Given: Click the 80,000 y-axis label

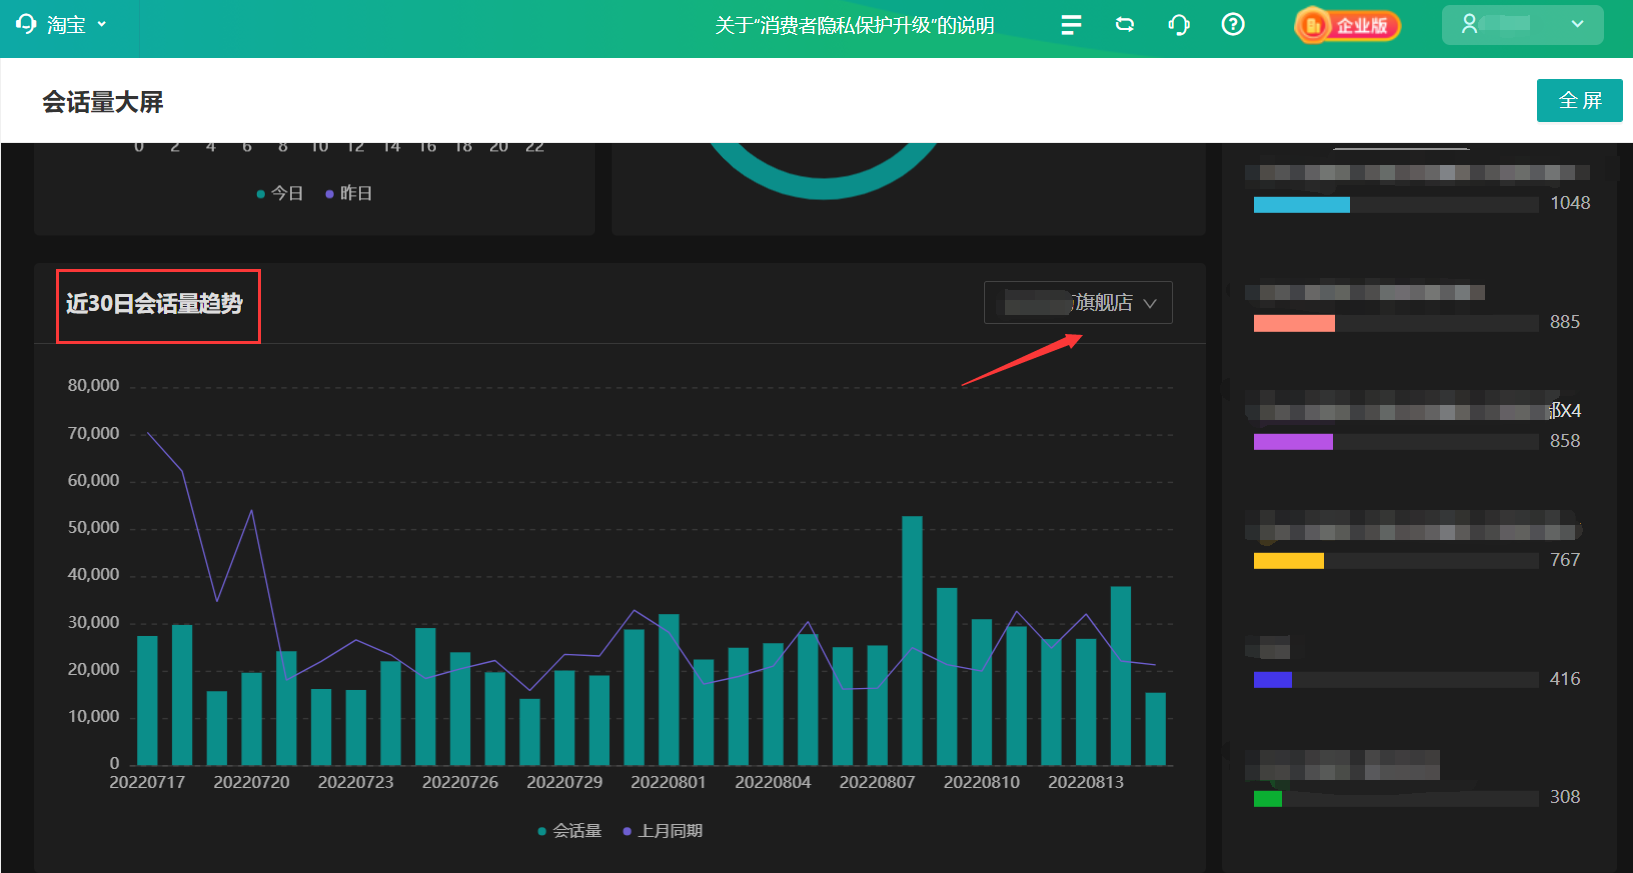Looking at the screenshot, I should [x=93, y=386].
